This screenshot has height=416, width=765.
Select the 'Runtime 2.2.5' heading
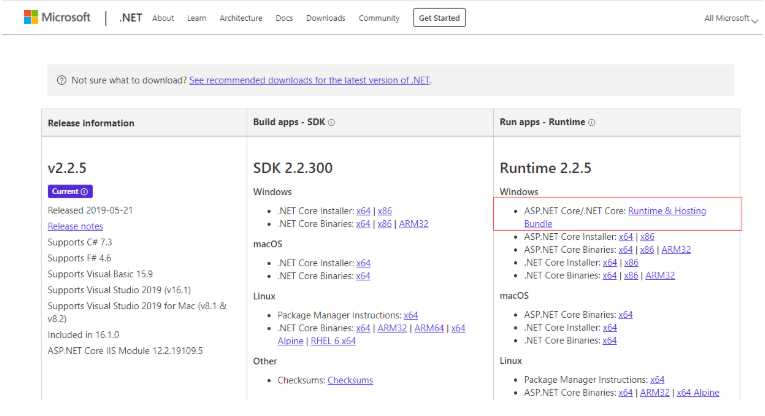click(545, 168)
